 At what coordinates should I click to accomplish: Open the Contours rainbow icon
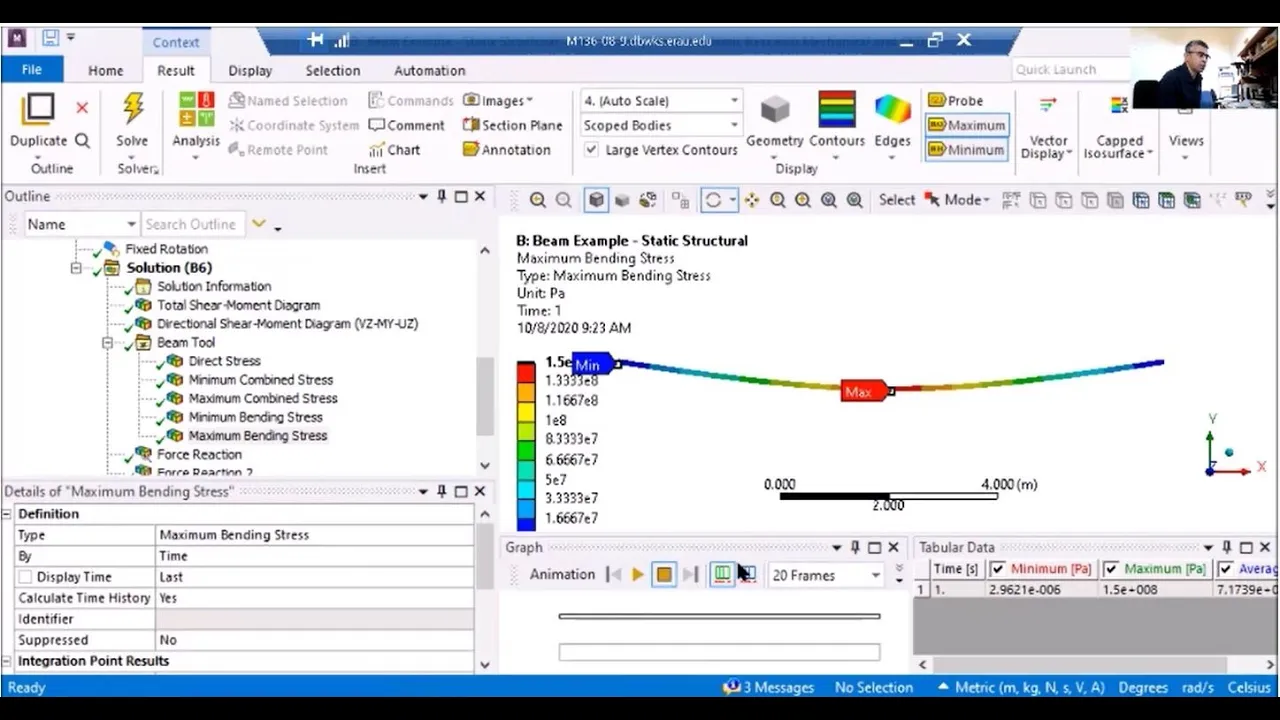click(836, 109)
